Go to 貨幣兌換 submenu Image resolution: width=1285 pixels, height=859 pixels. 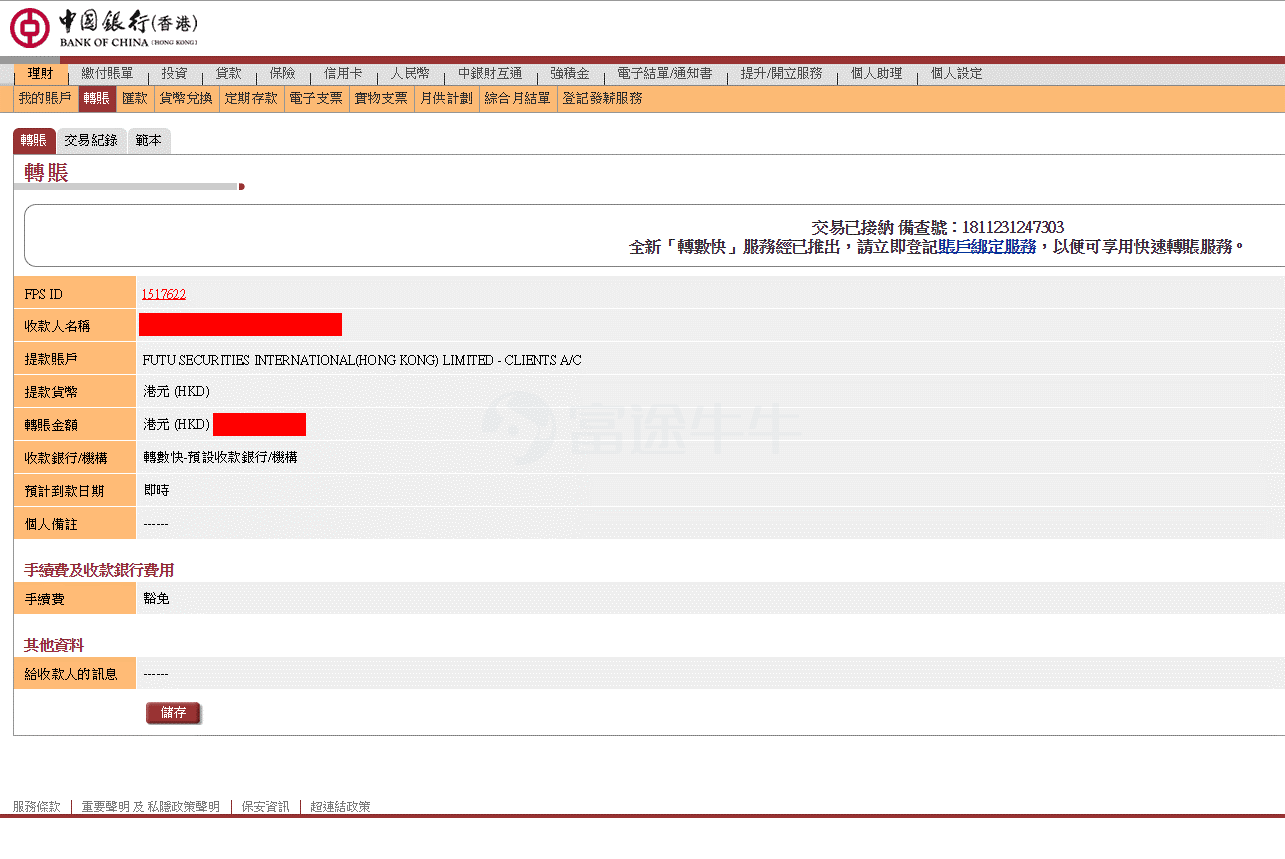pos(186,98)
